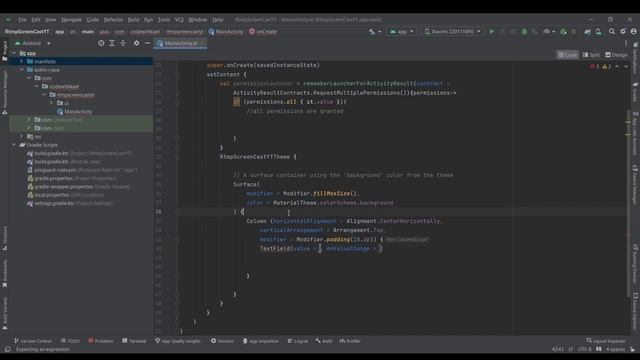The width and height of the screenshot is (640, 360).
Task: Click the Make Project hammer icon
Action: (x=372, y=31)
